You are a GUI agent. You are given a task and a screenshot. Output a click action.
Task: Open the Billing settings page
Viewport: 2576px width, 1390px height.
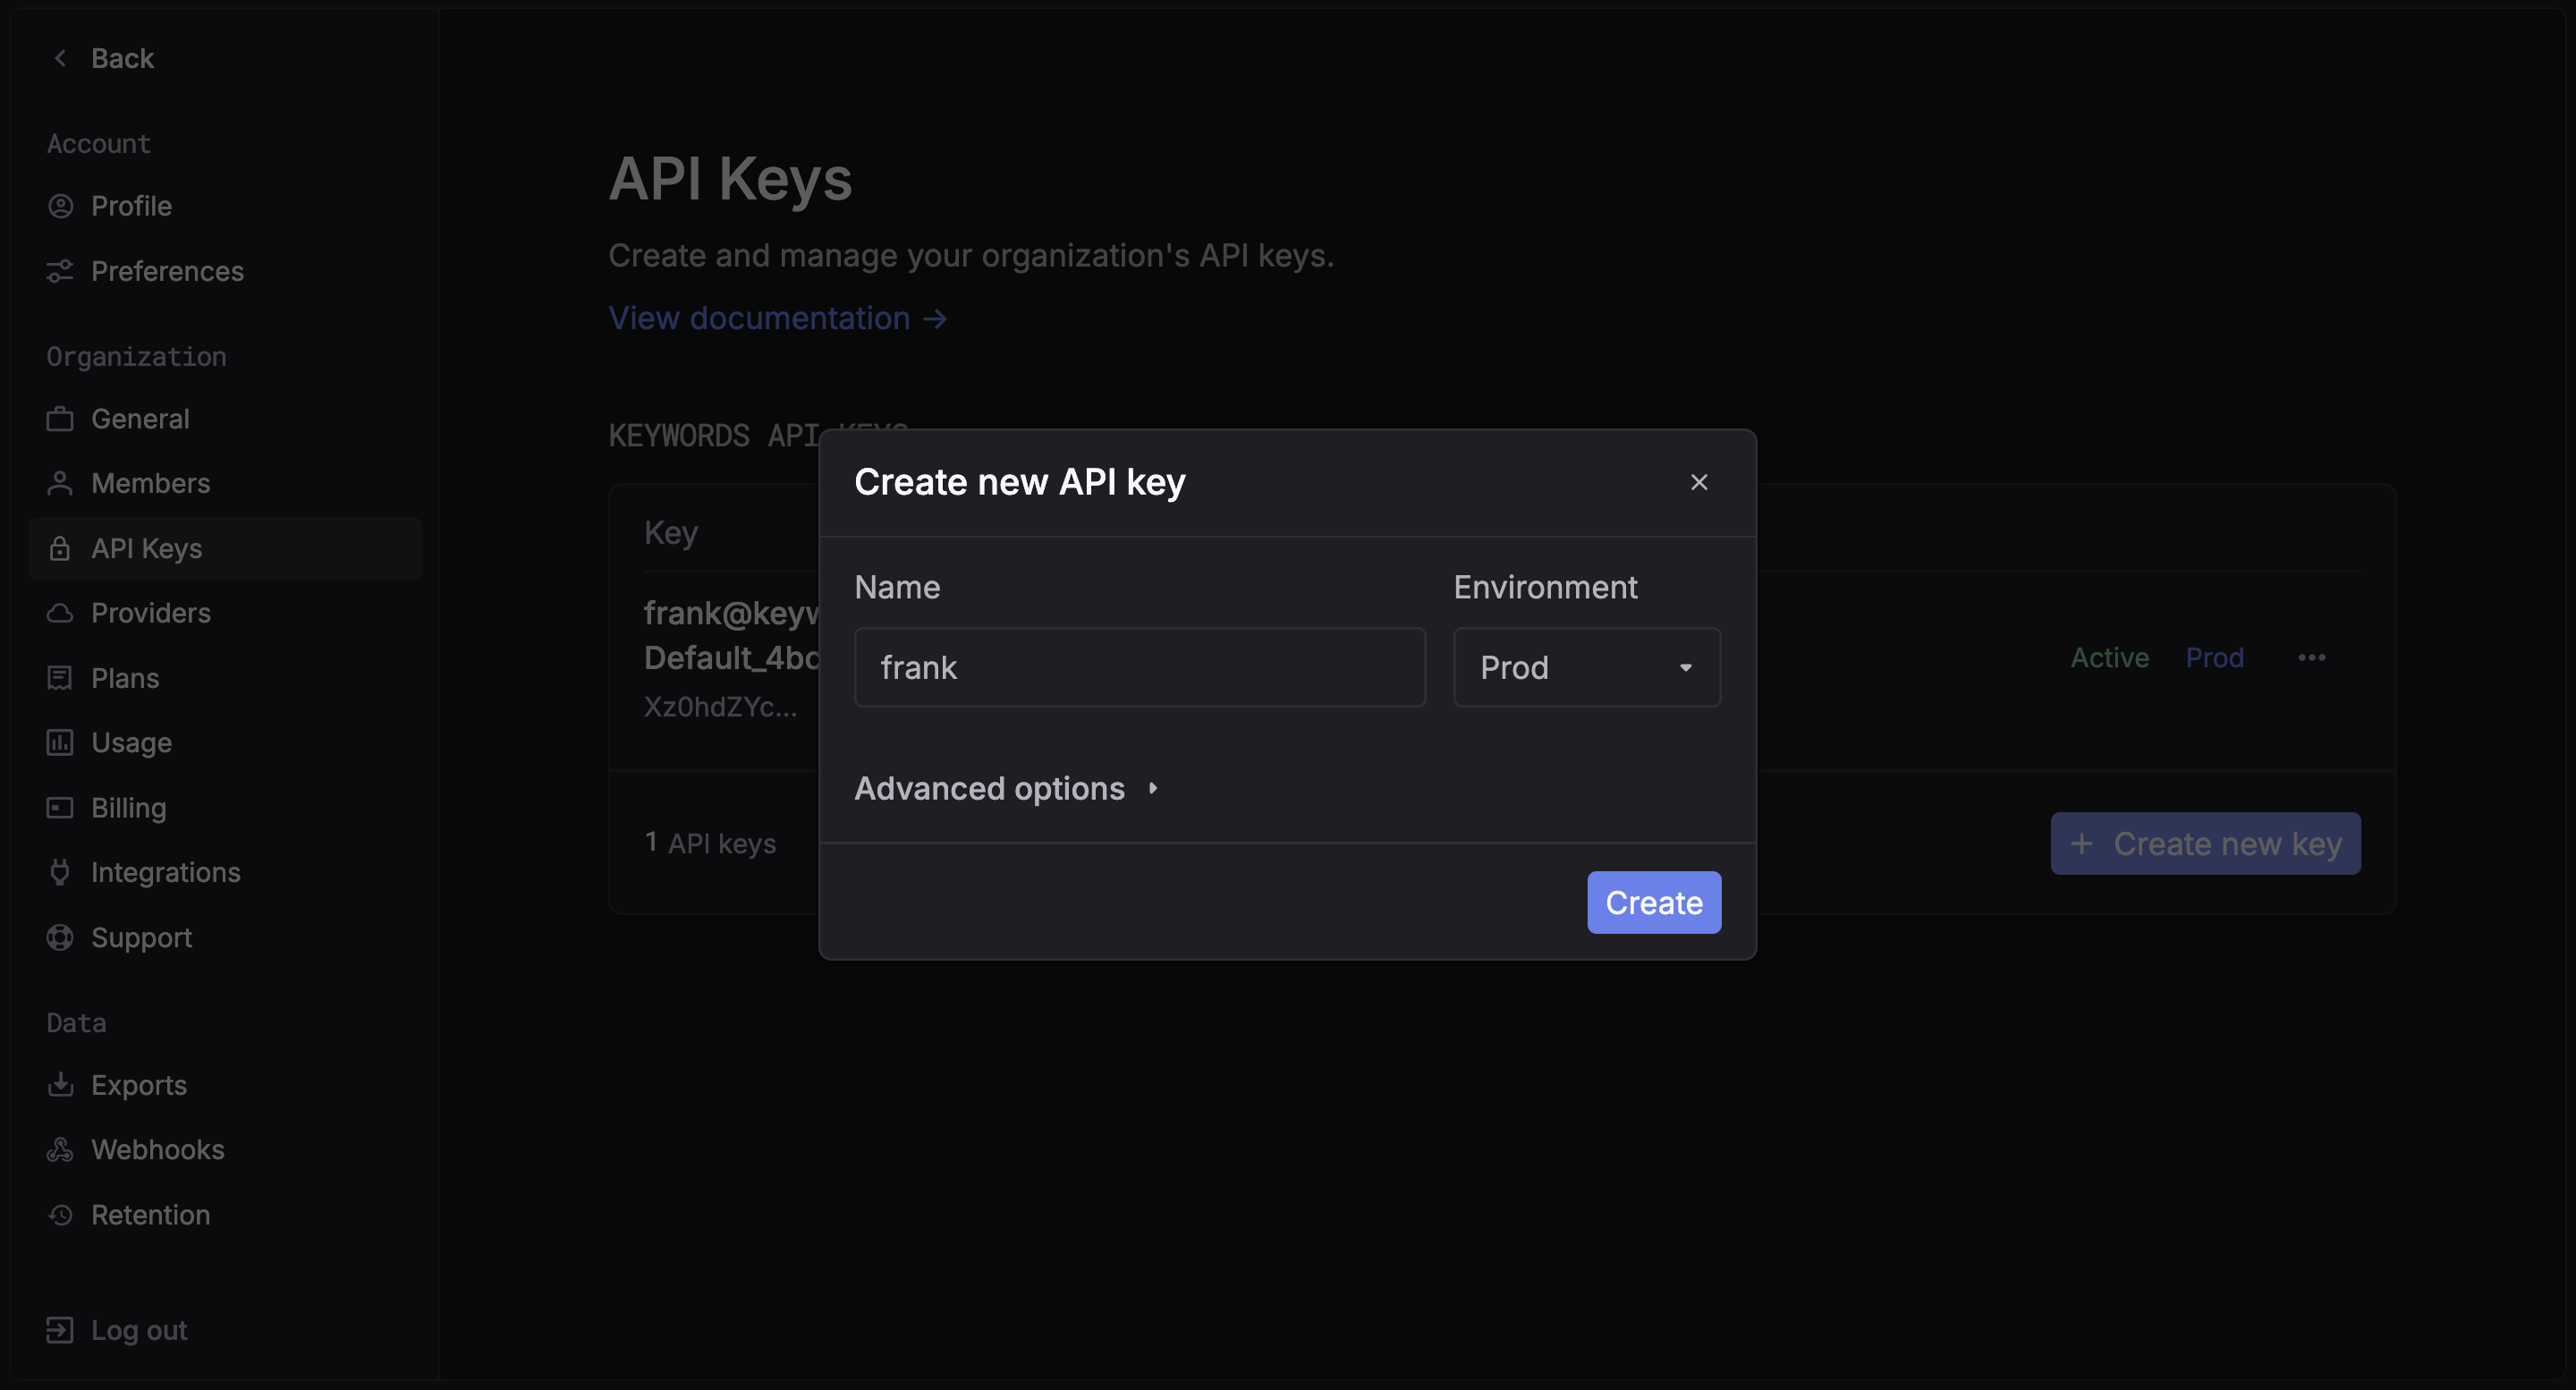pos(128,807)
